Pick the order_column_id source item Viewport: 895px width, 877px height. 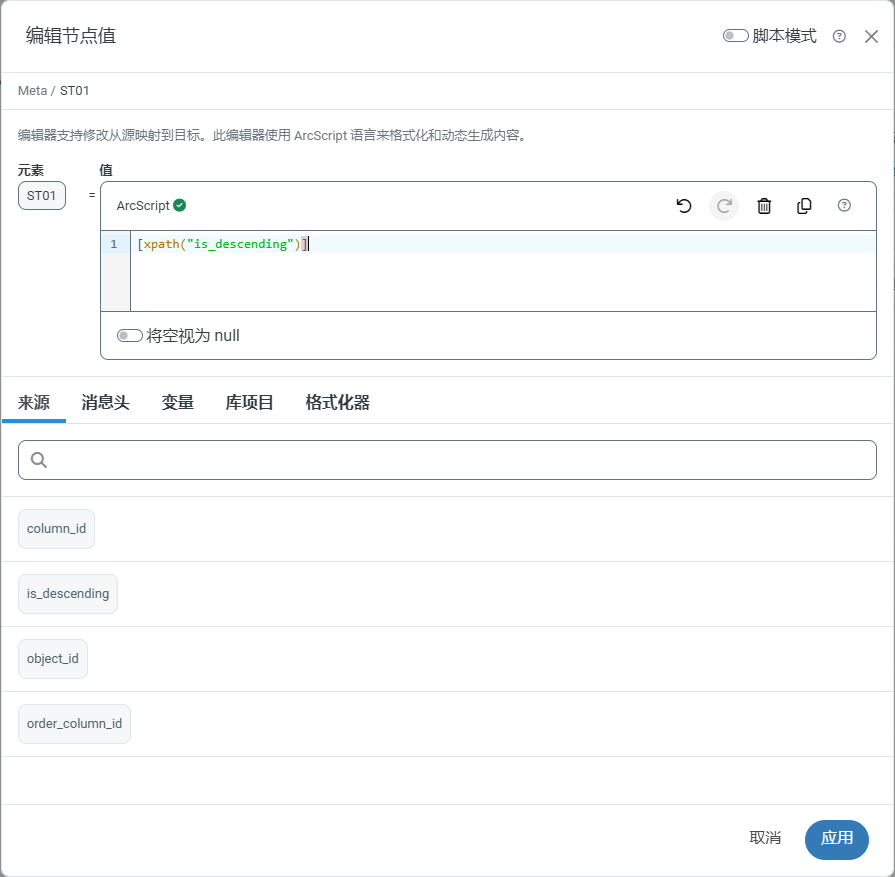(74, 724)
